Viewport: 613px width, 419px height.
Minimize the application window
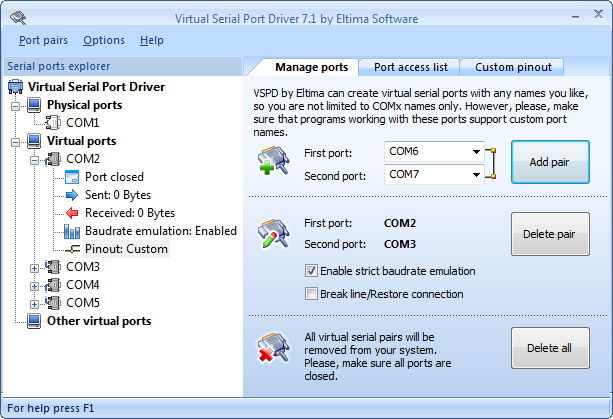tap(575, 17)
